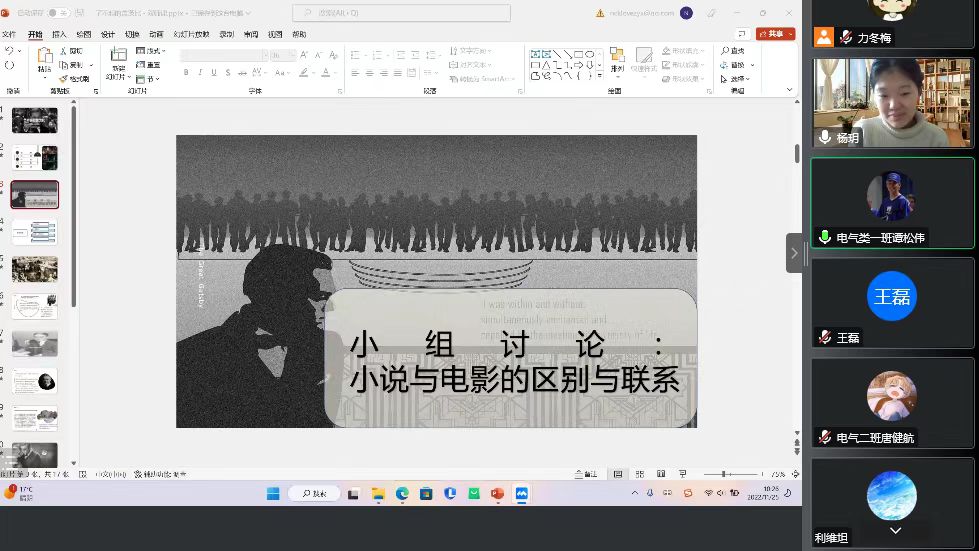The height and width of the screenshot is (551, 979).
Task: Click the Reset (重置) slide button
Action: point(149,65)
